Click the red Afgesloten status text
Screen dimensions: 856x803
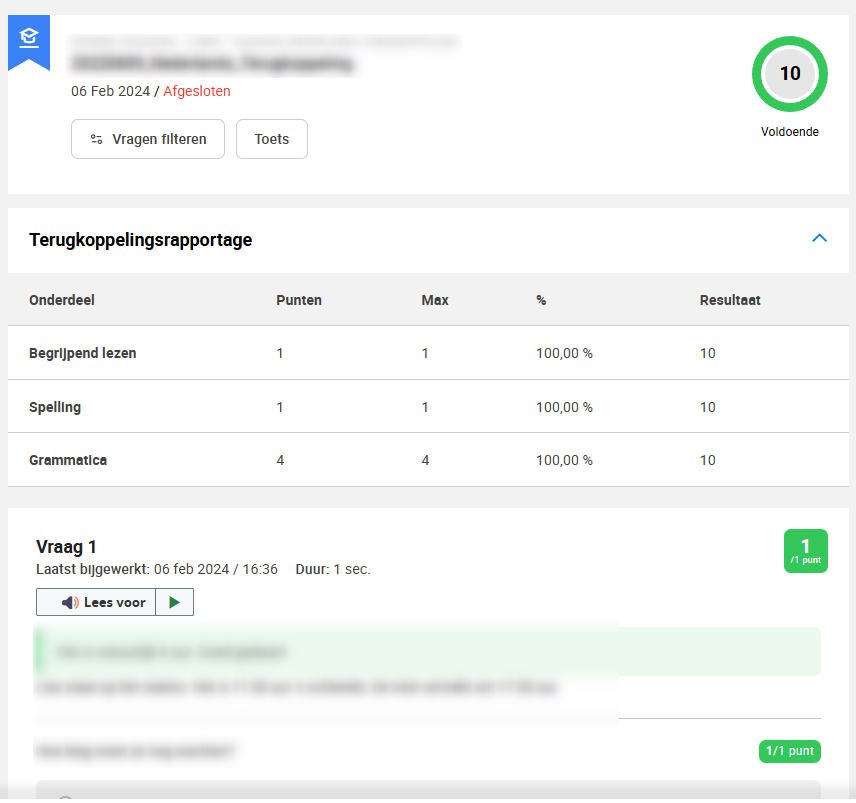197,91
